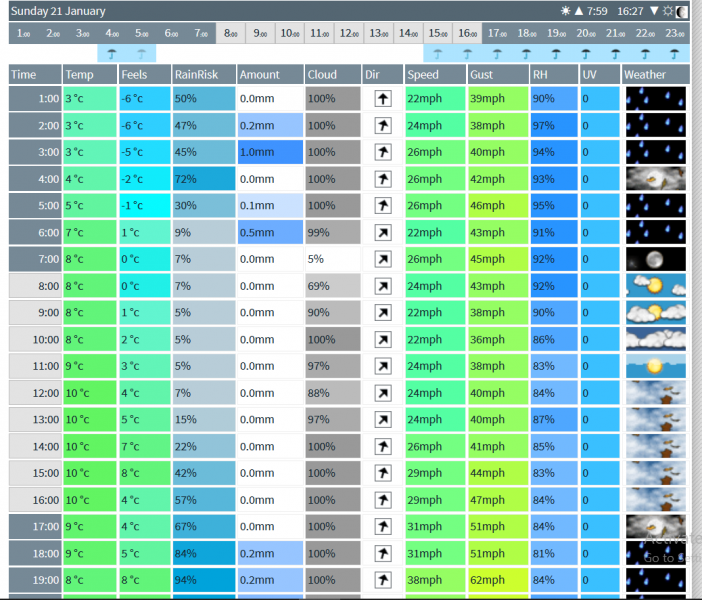Click the partly cloudy weather icon at 8:00
Viewport: 702px width, 600px height.
click(x=655, y=286)
